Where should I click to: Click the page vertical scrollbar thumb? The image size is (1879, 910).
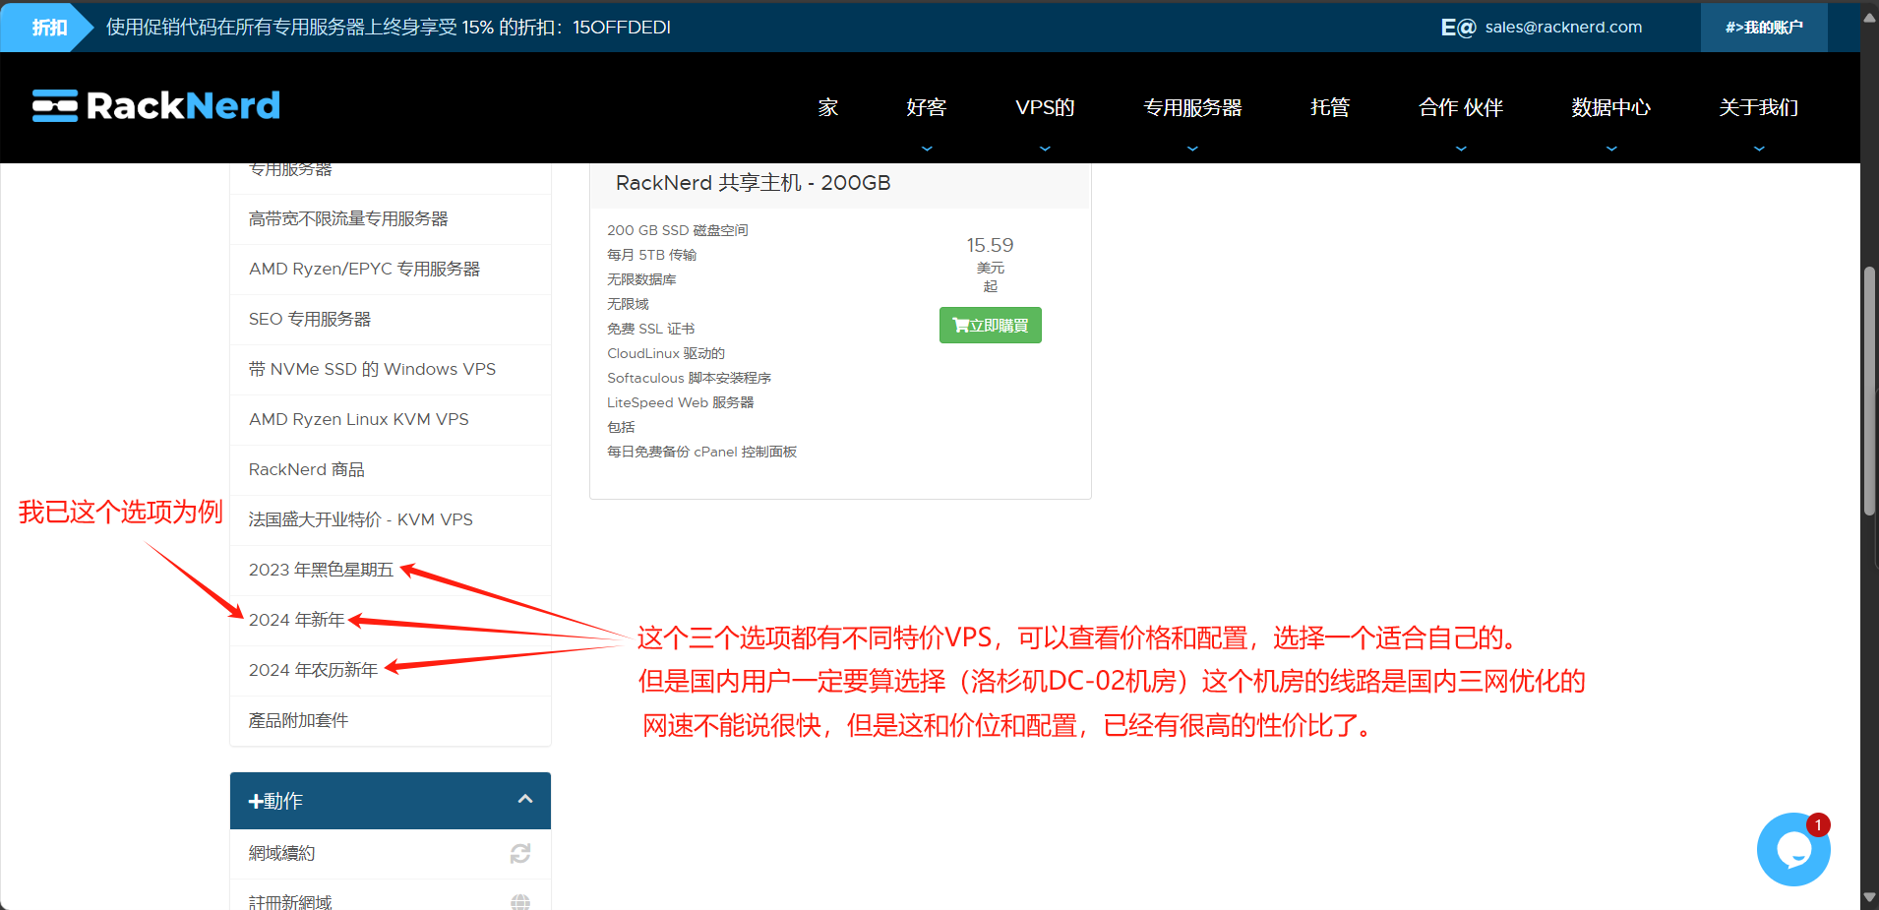tap(1869, 390)
